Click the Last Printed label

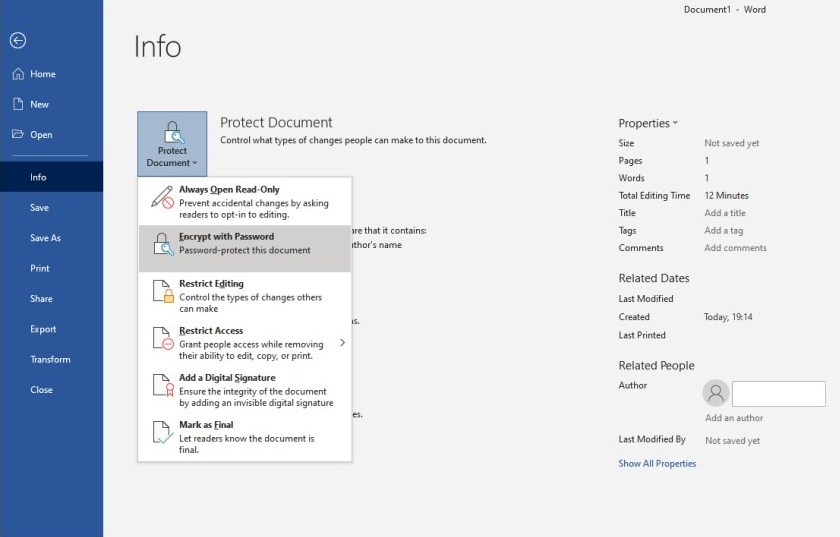pos(642,335)
